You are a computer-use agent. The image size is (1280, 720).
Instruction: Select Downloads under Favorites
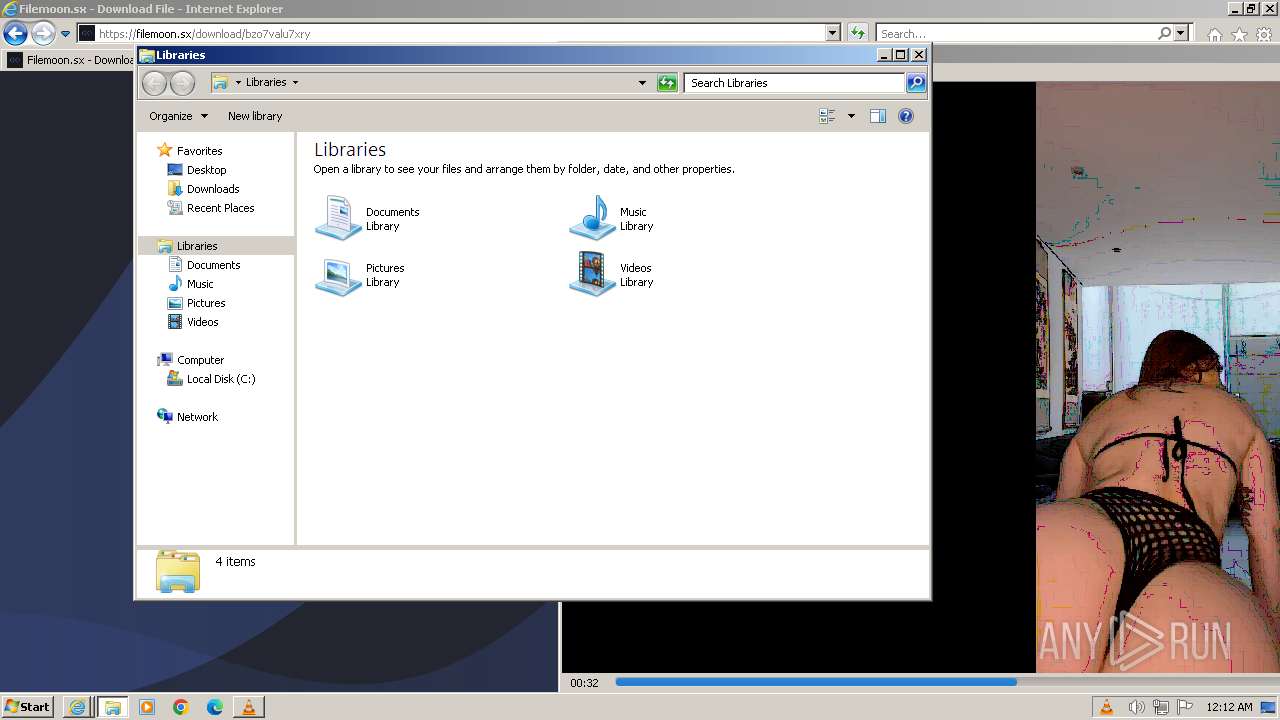tap(212, 189)
